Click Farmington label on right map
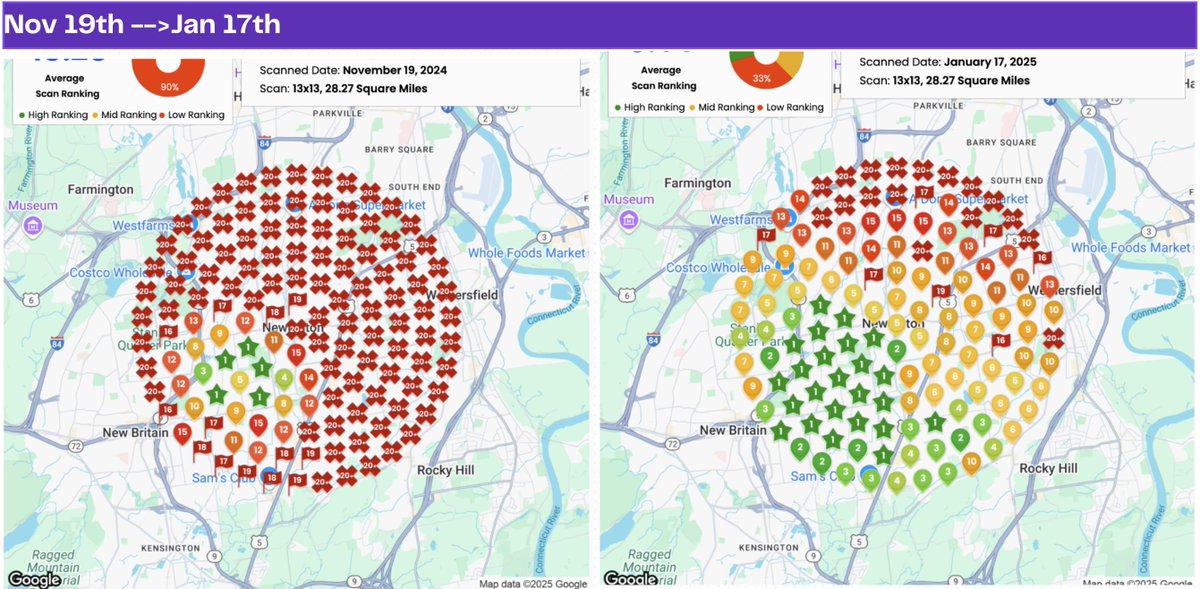Screen dimensions: 1200x589 [x=697, y=183]
